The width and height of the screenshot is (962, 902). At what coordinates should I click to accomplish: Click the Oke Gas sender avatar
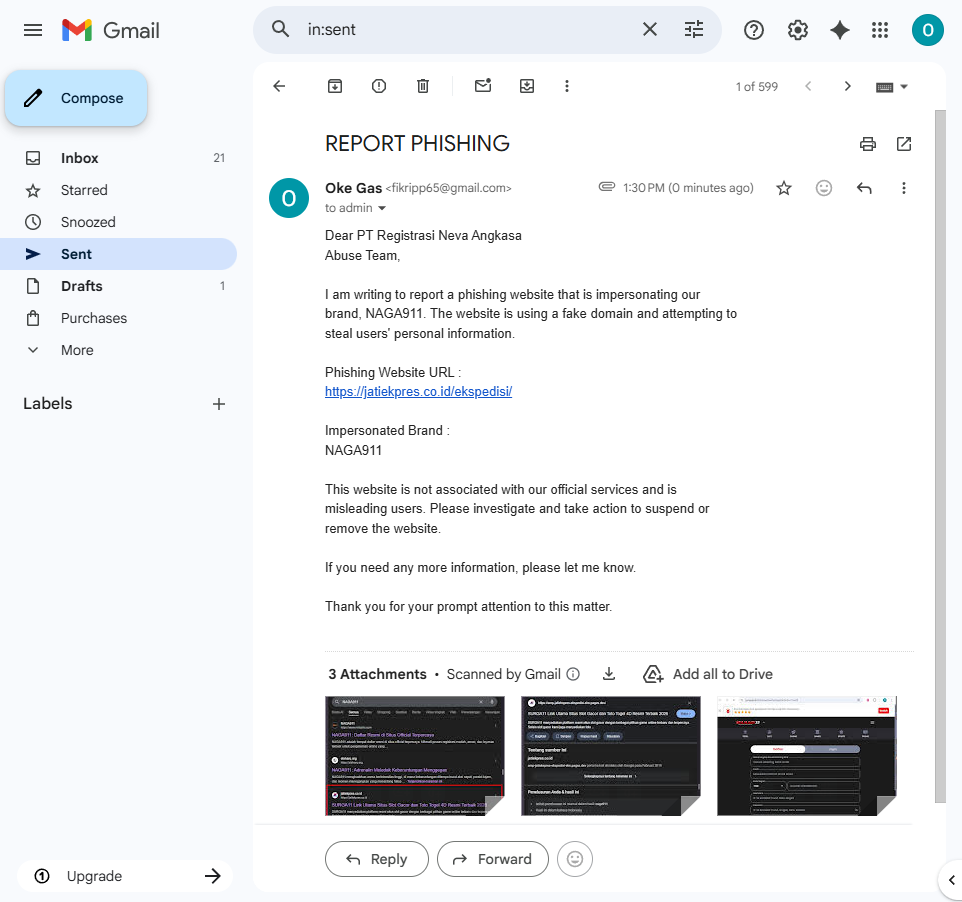click(289, 198)
